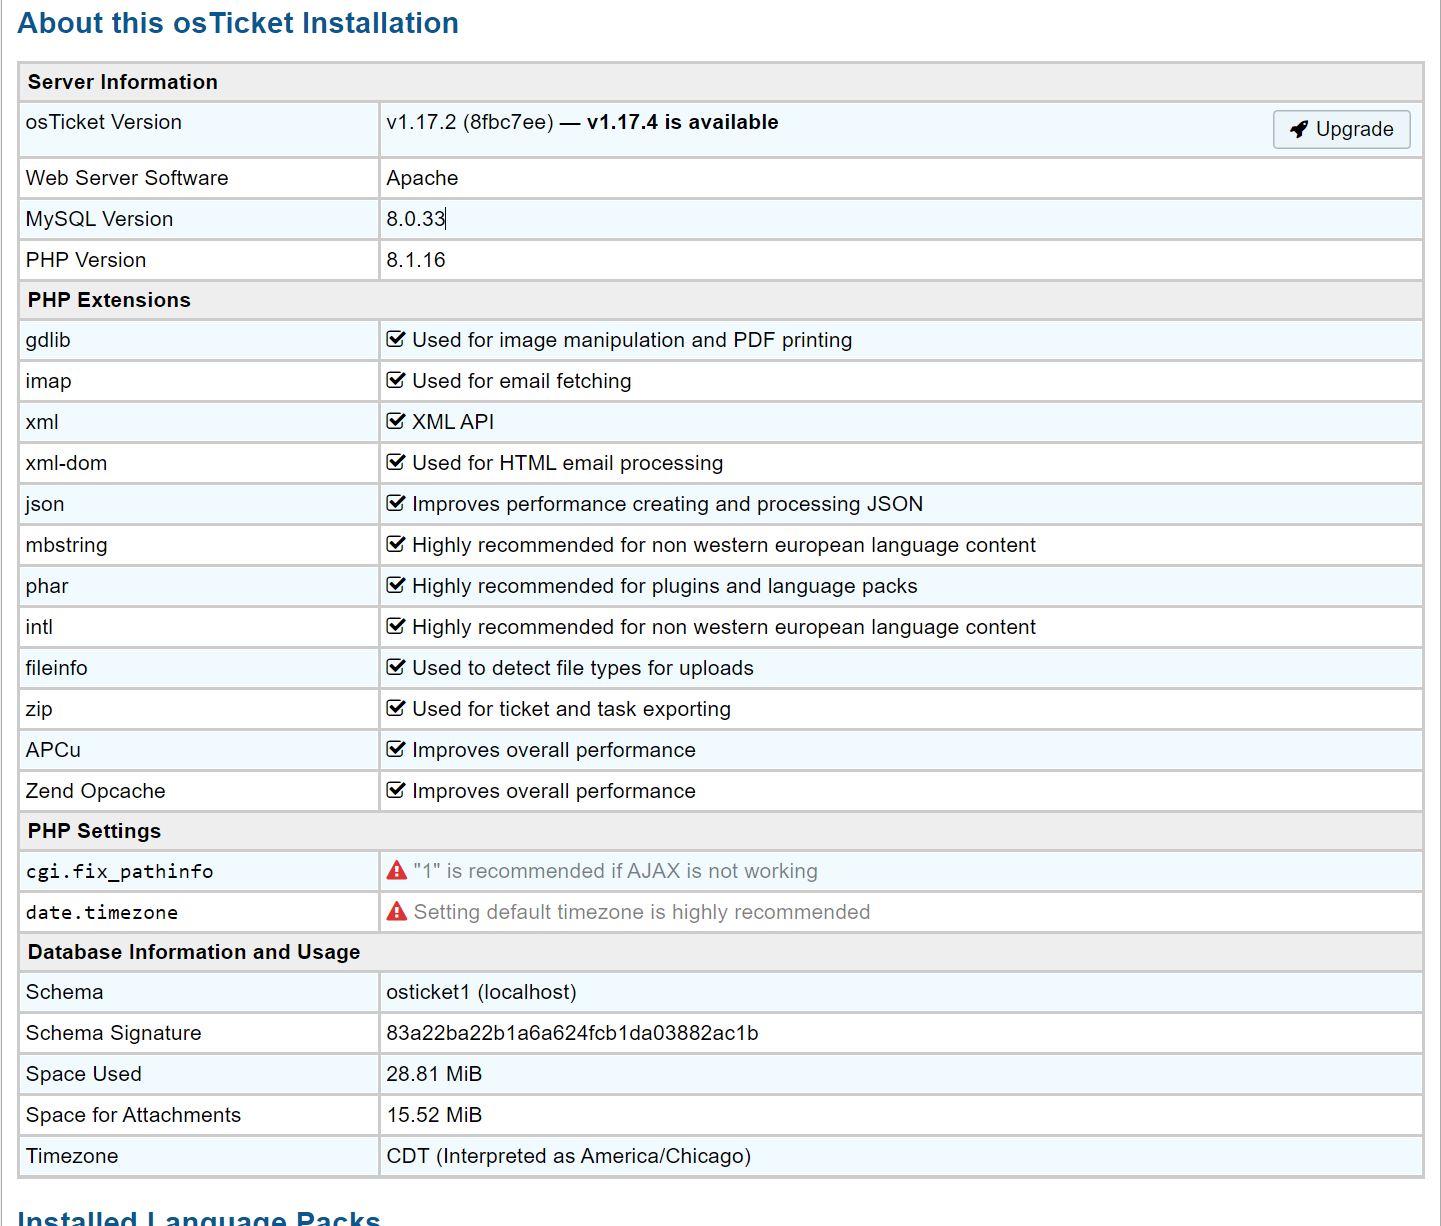Click the phar extension check mark
Image resolution: width=1441 pixels, height=1226 pixels.
396,586
